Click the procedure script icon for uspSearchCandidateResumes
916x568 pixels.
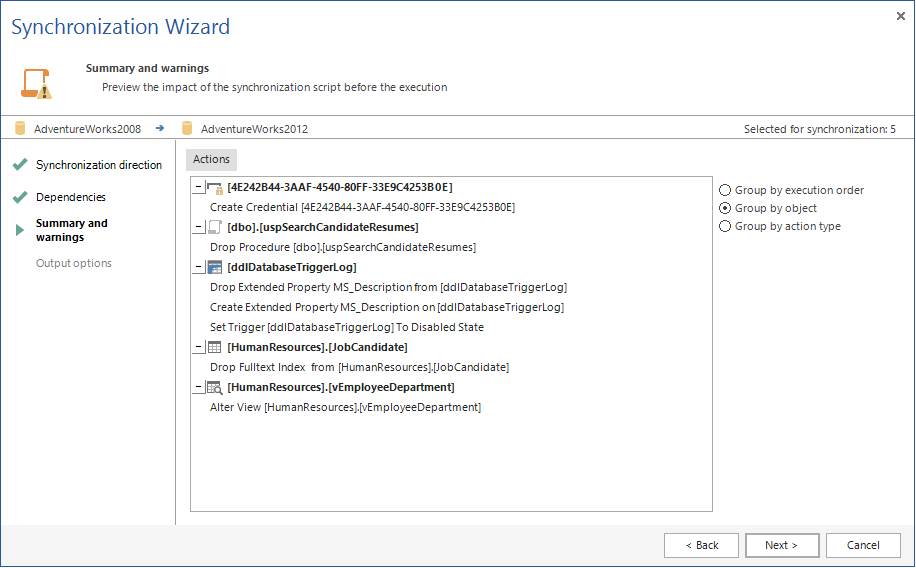tap(215, 227)
